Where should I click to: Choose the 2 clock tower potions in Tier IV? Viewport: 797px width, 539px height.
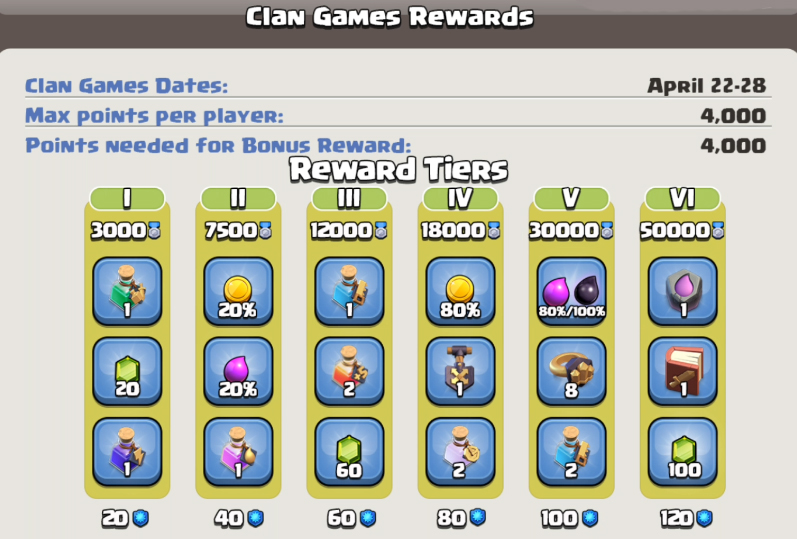460,452
